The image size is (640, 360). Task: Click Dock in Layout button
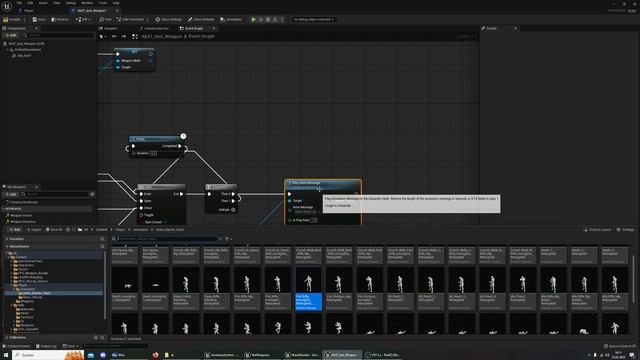coord(597,229)
